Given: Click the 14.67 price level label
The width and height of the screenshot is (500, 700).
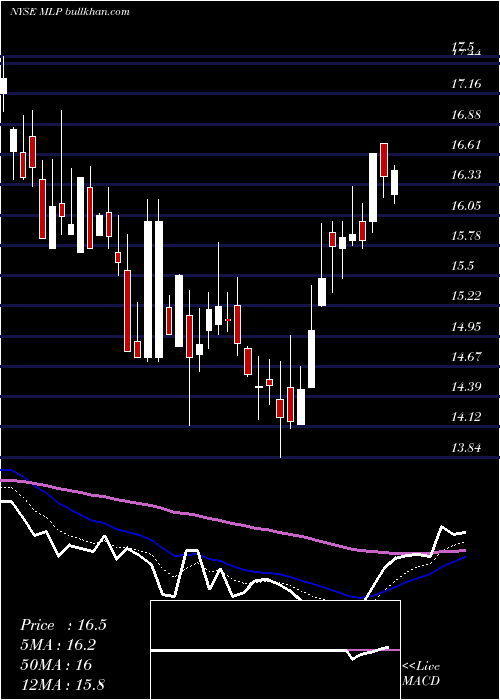Looking at the screenshot, I should tap(466, 356).
